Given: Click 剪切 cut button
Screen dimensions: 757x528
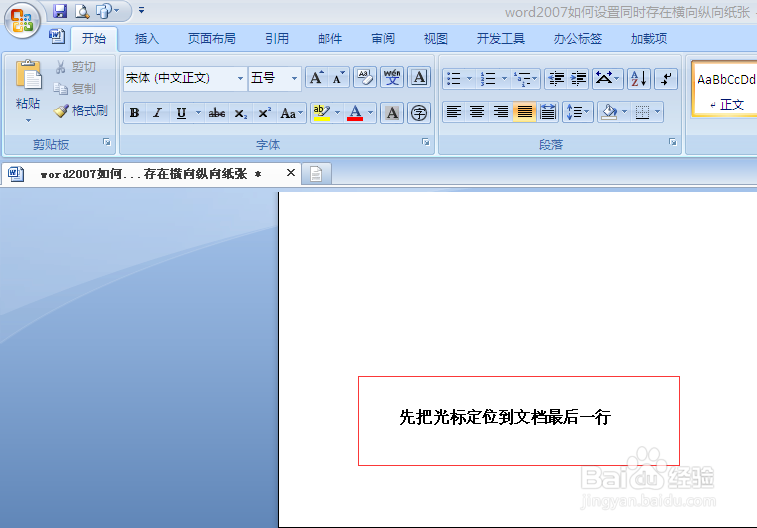Looking at the screenshot, I should (x=76, y=67).
